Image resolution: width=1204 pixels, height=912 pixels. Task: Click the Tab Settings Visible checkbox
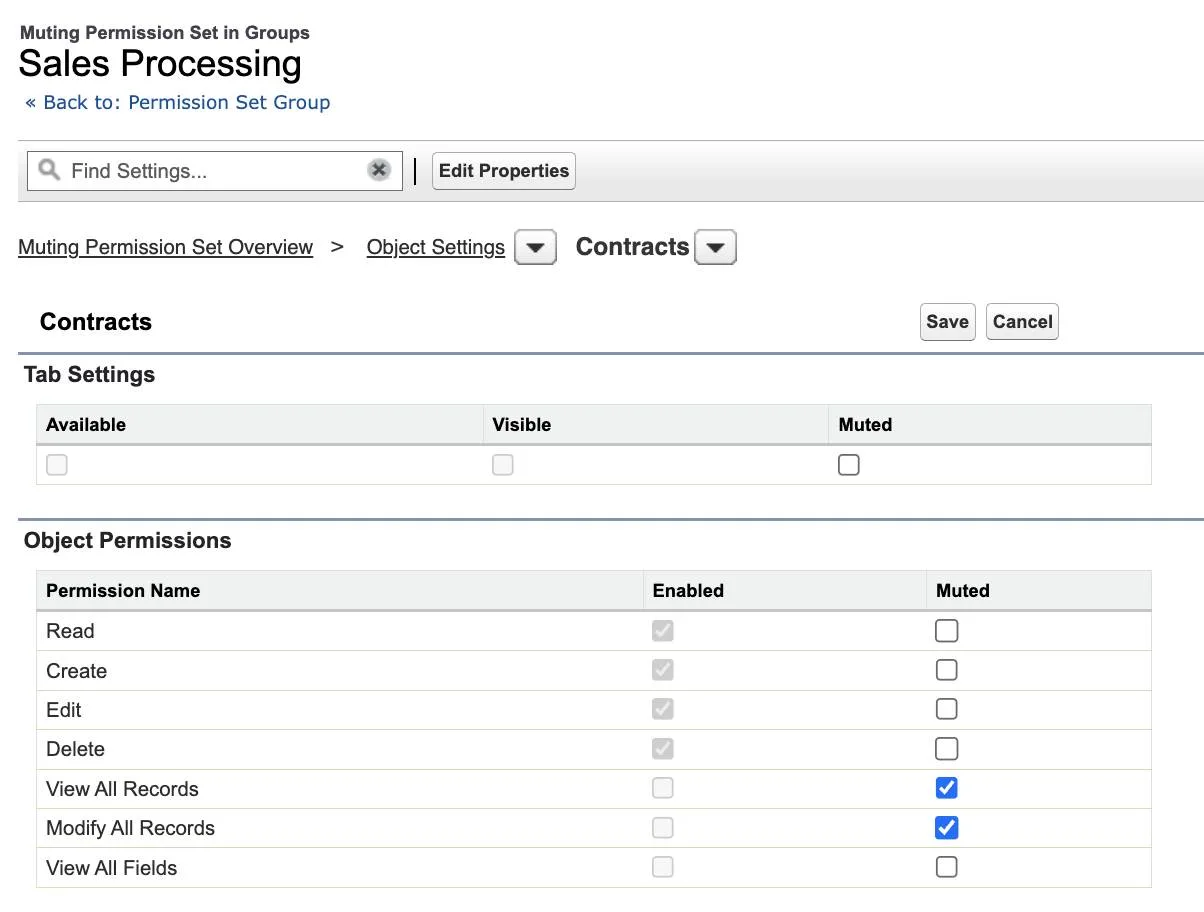(503, 465)
